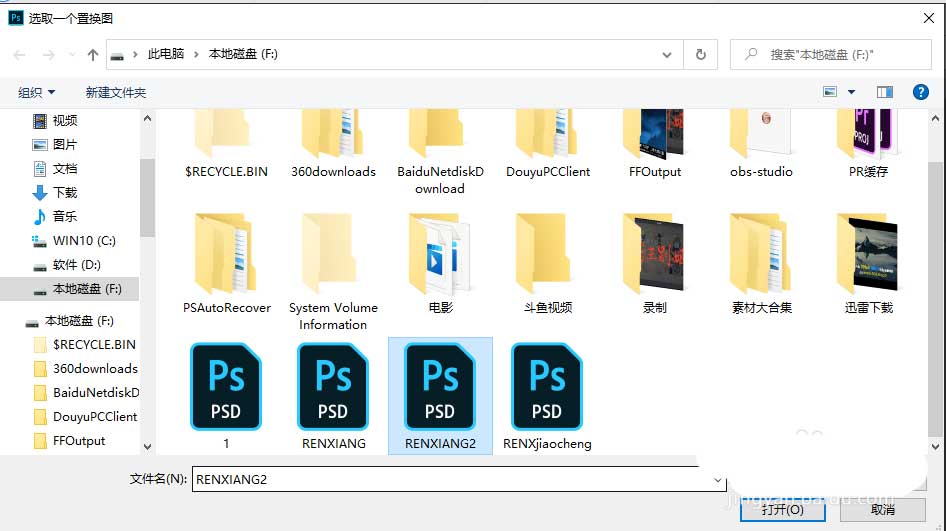Go forward with the right arrow
The image size is (946, 531).
coord(48,55)
